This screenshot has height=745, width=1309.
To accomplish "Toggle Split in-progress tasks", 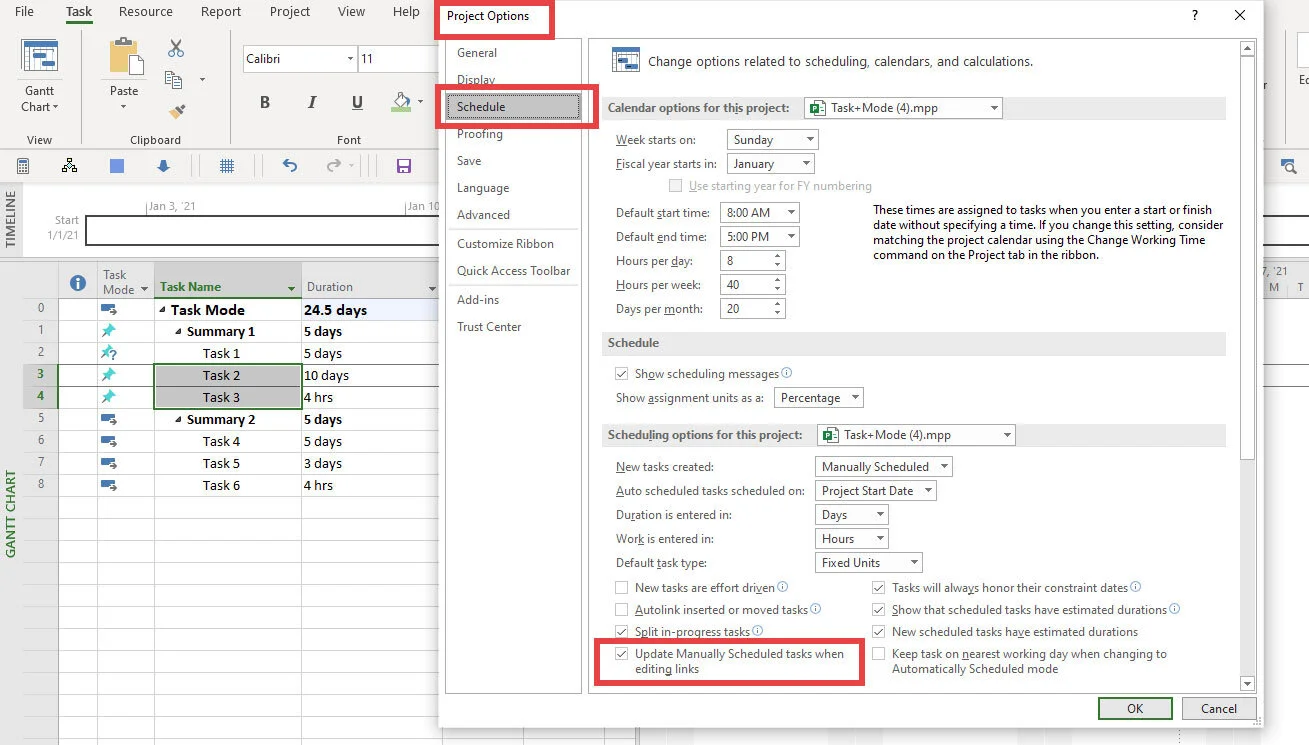I will point(622,632).
